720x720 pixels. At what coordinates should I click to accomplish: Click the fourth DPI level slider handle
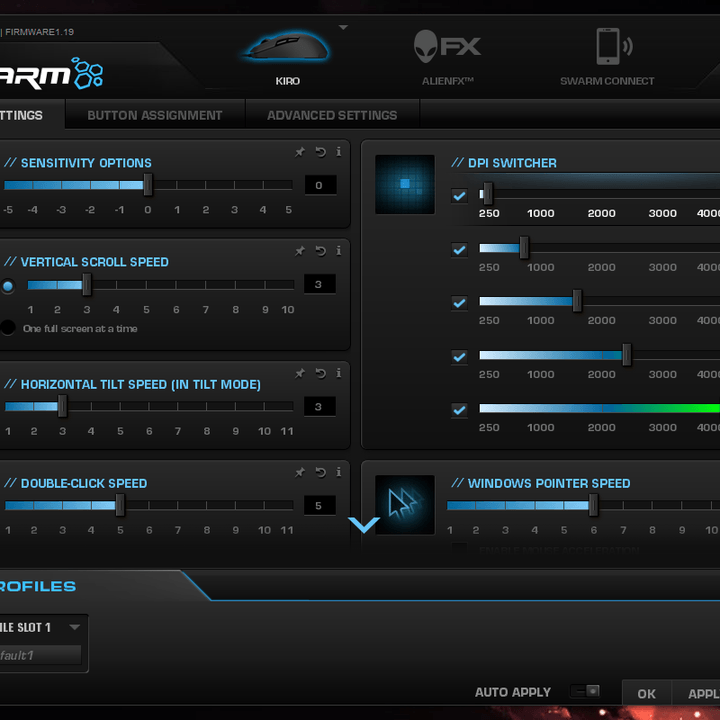tap(626, 355)
